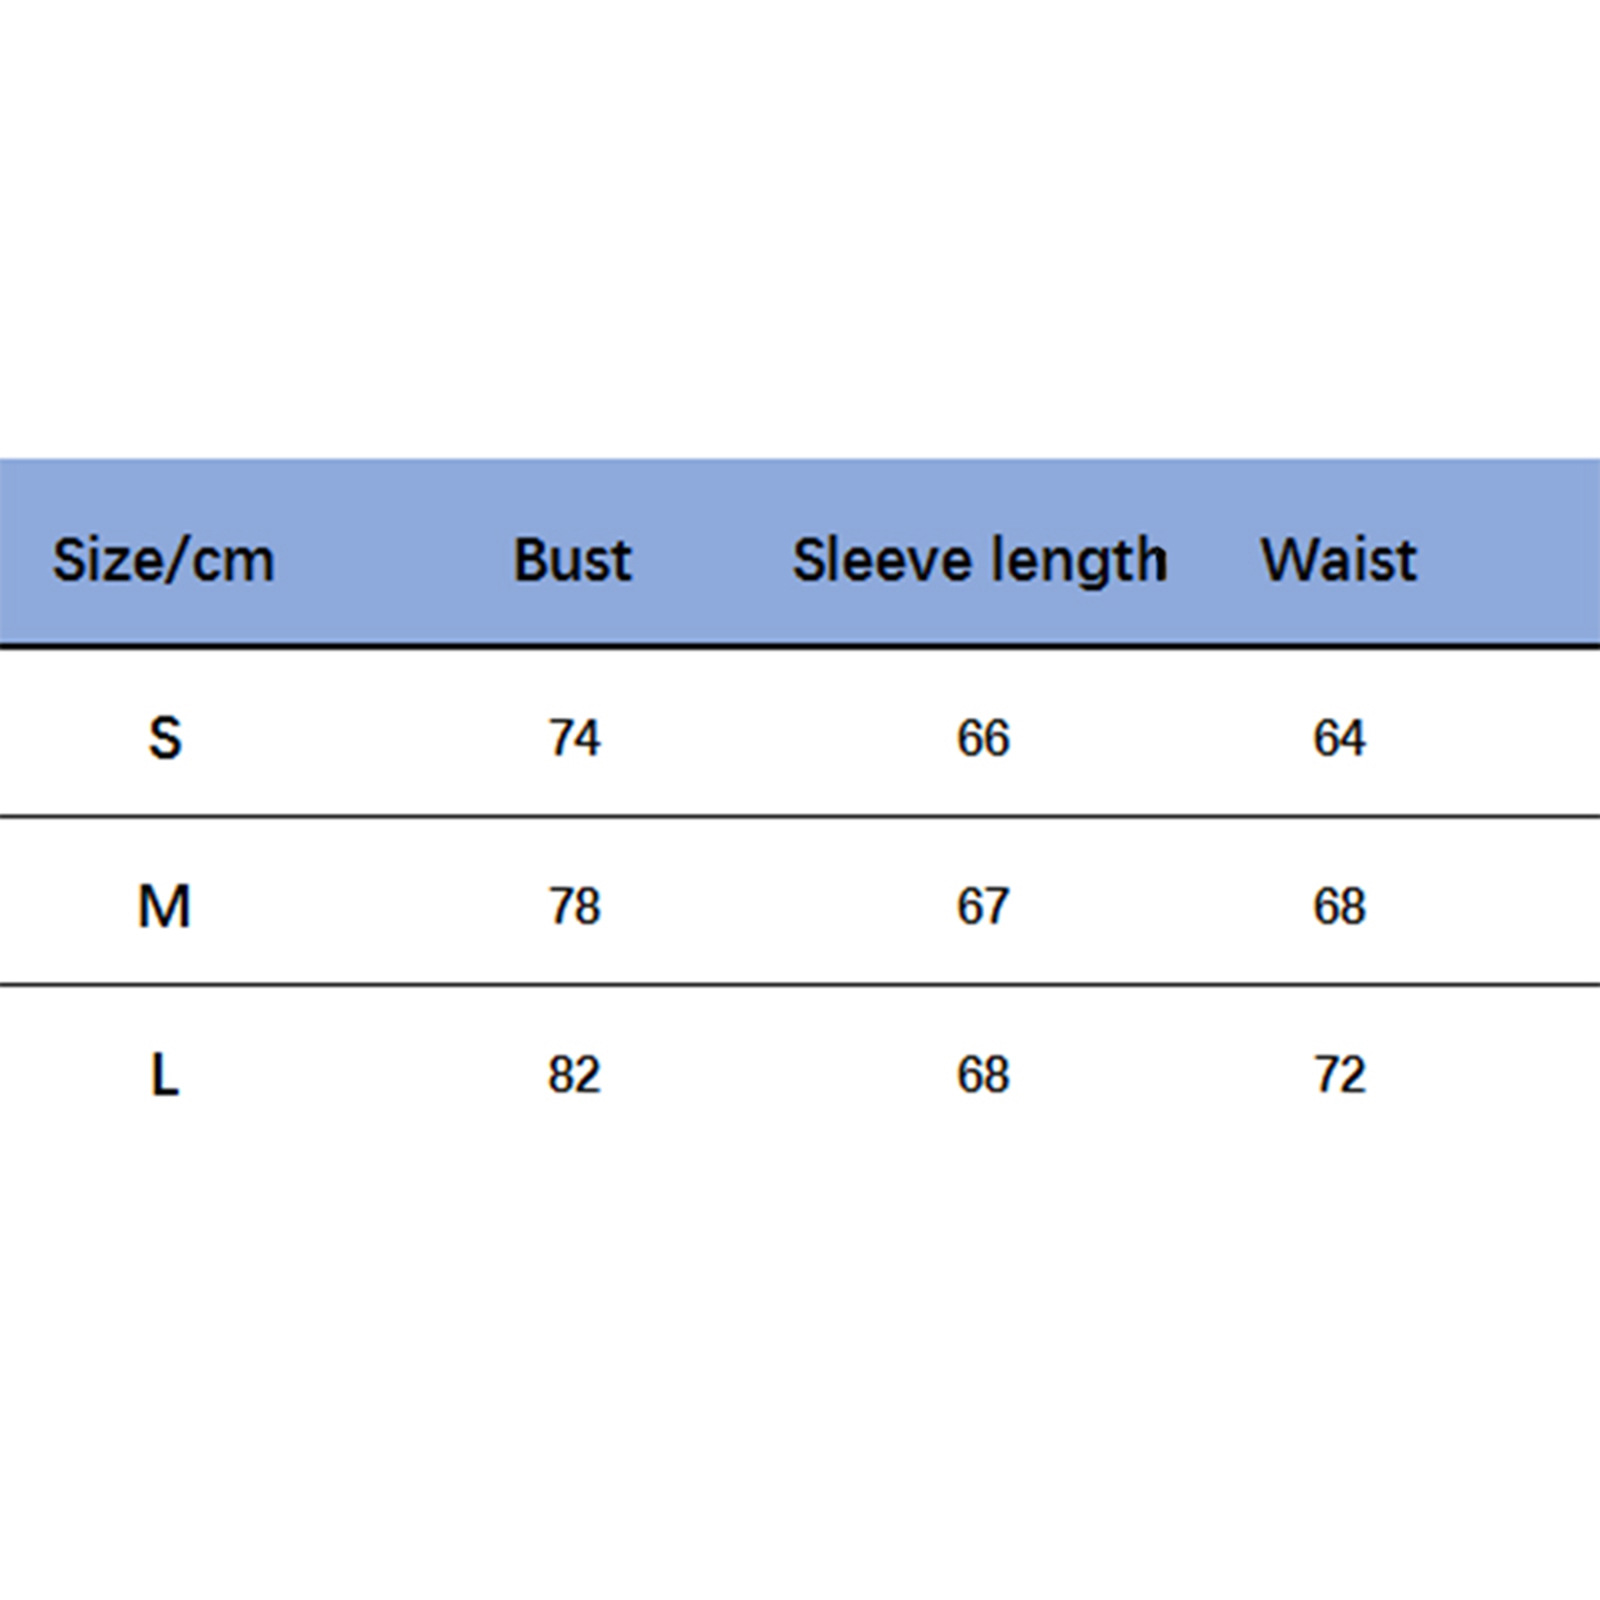
Task: Click the Waist column header
Action: (1338, 559)
